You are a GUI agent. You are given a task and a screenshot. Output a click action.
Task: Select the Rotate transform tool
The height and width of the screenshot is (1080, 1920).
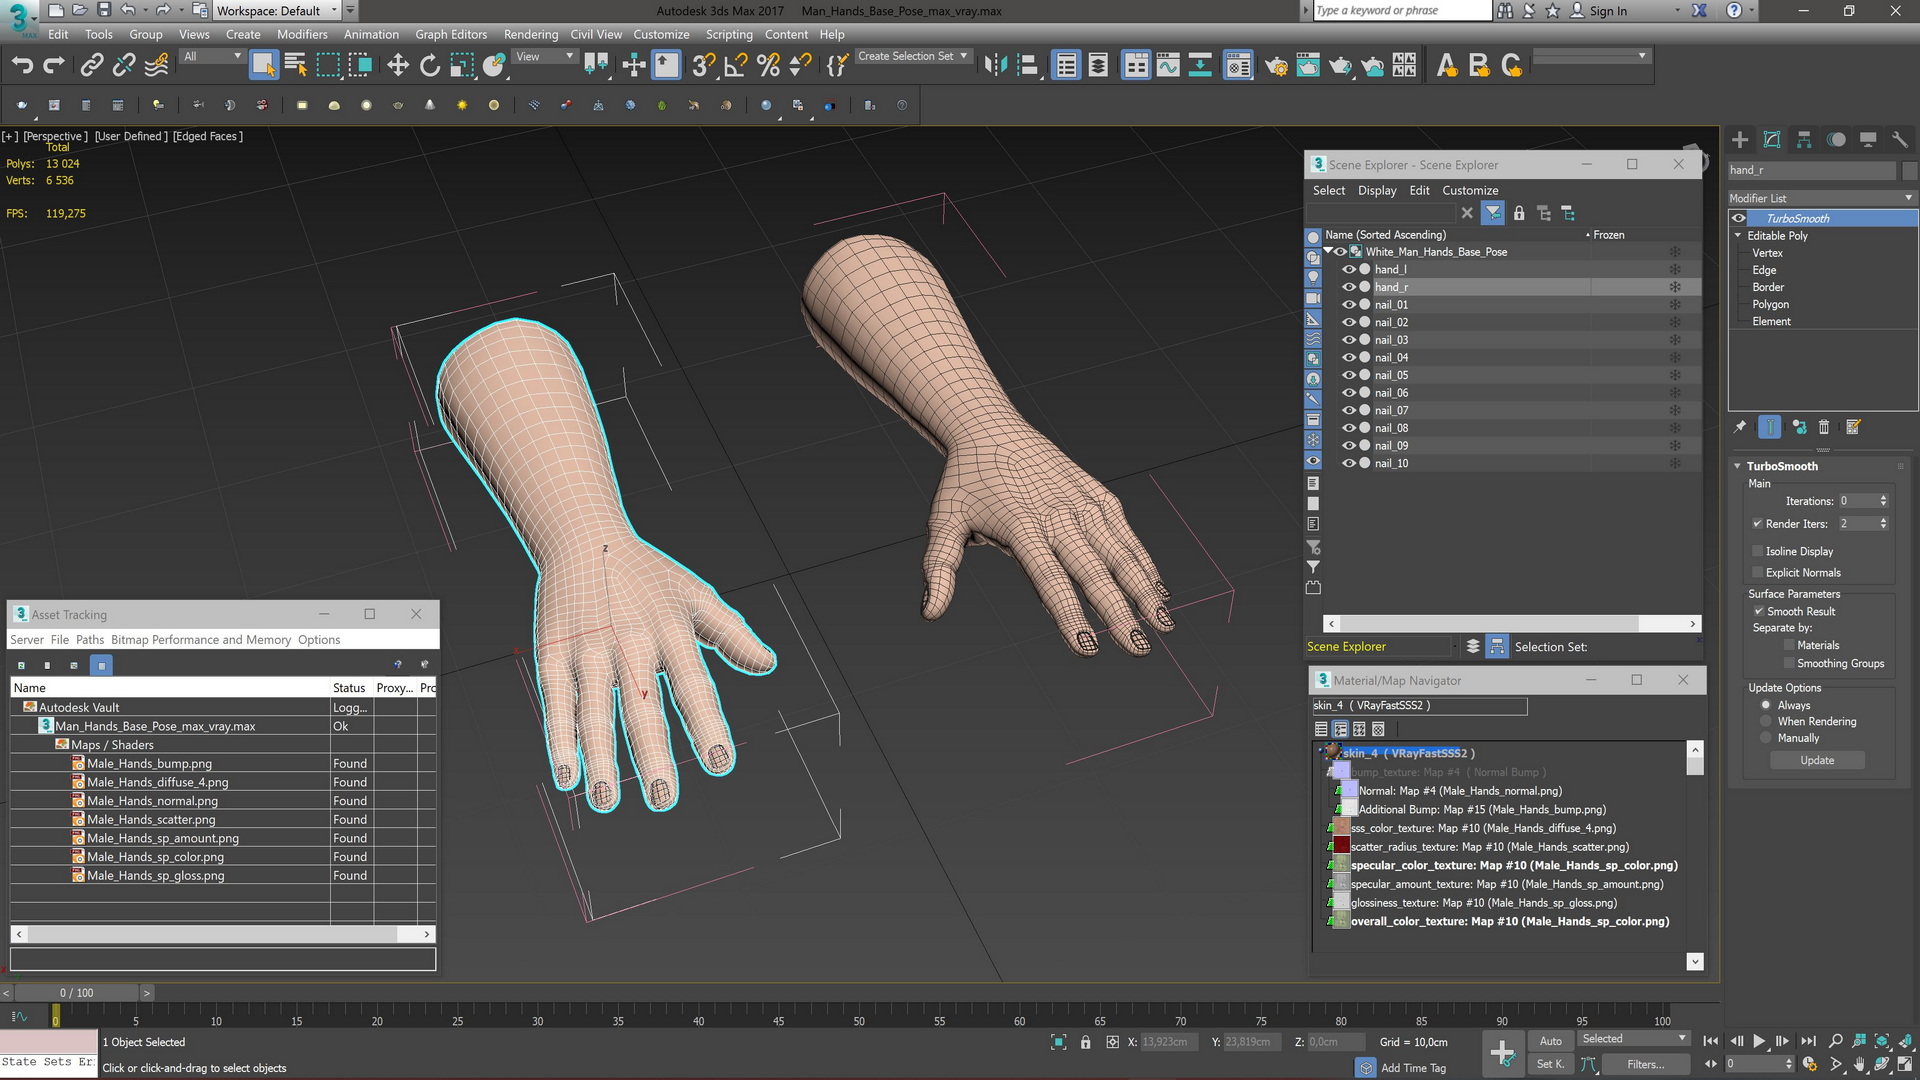click(x=430, y=66)
